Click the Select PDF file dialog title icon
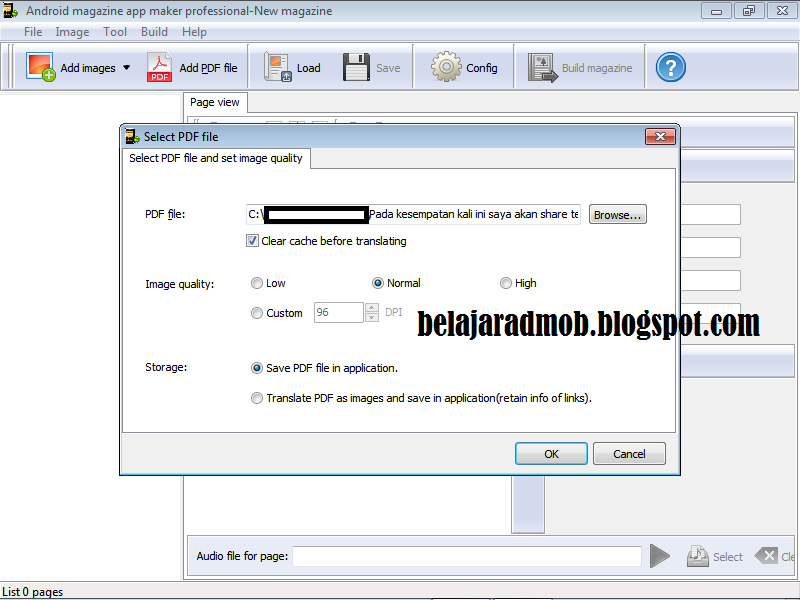The image size is (800, 600). [133, 136]
